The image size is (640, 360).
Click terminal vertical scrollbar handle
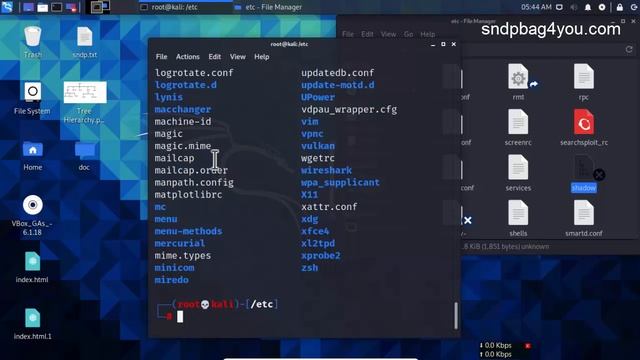coord(456,316)
